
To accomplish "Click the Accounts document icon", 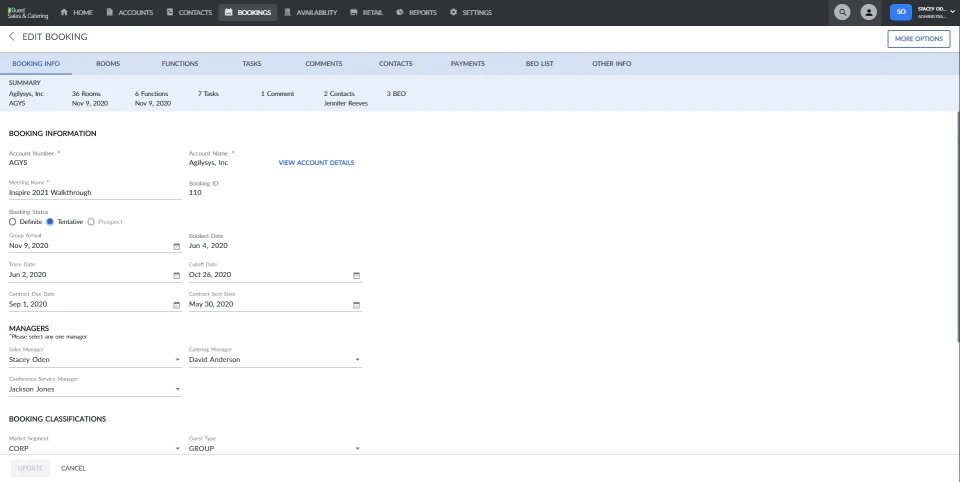I will click(x=110, y=12).
